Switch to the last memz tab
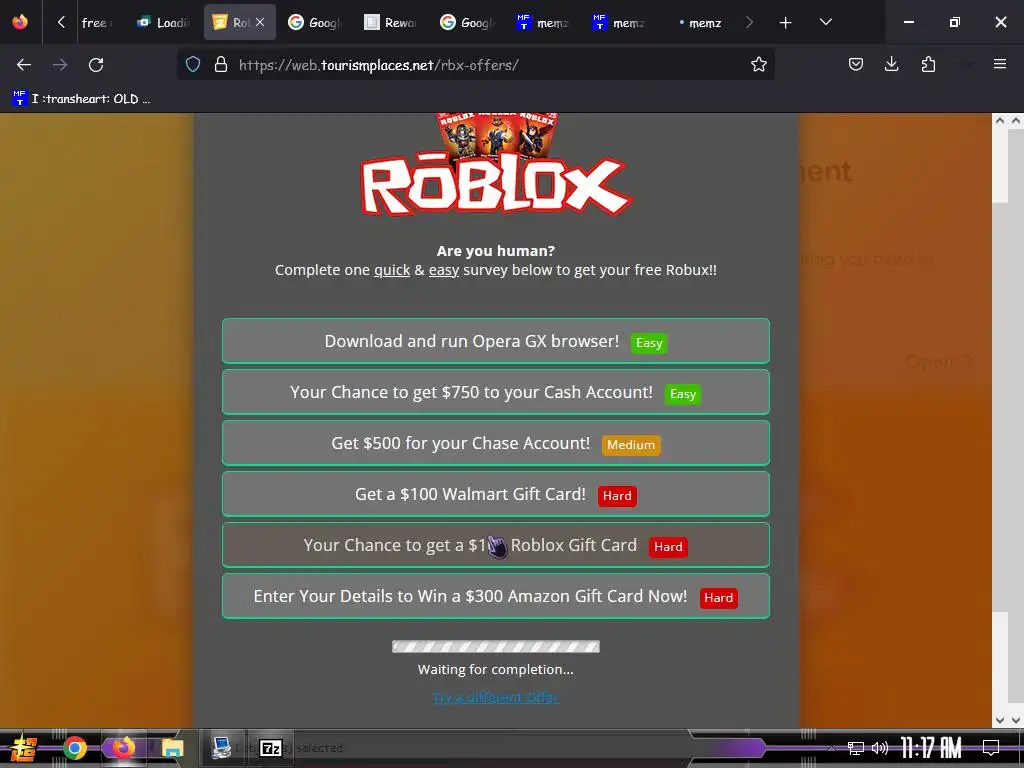 click(699, 23)
